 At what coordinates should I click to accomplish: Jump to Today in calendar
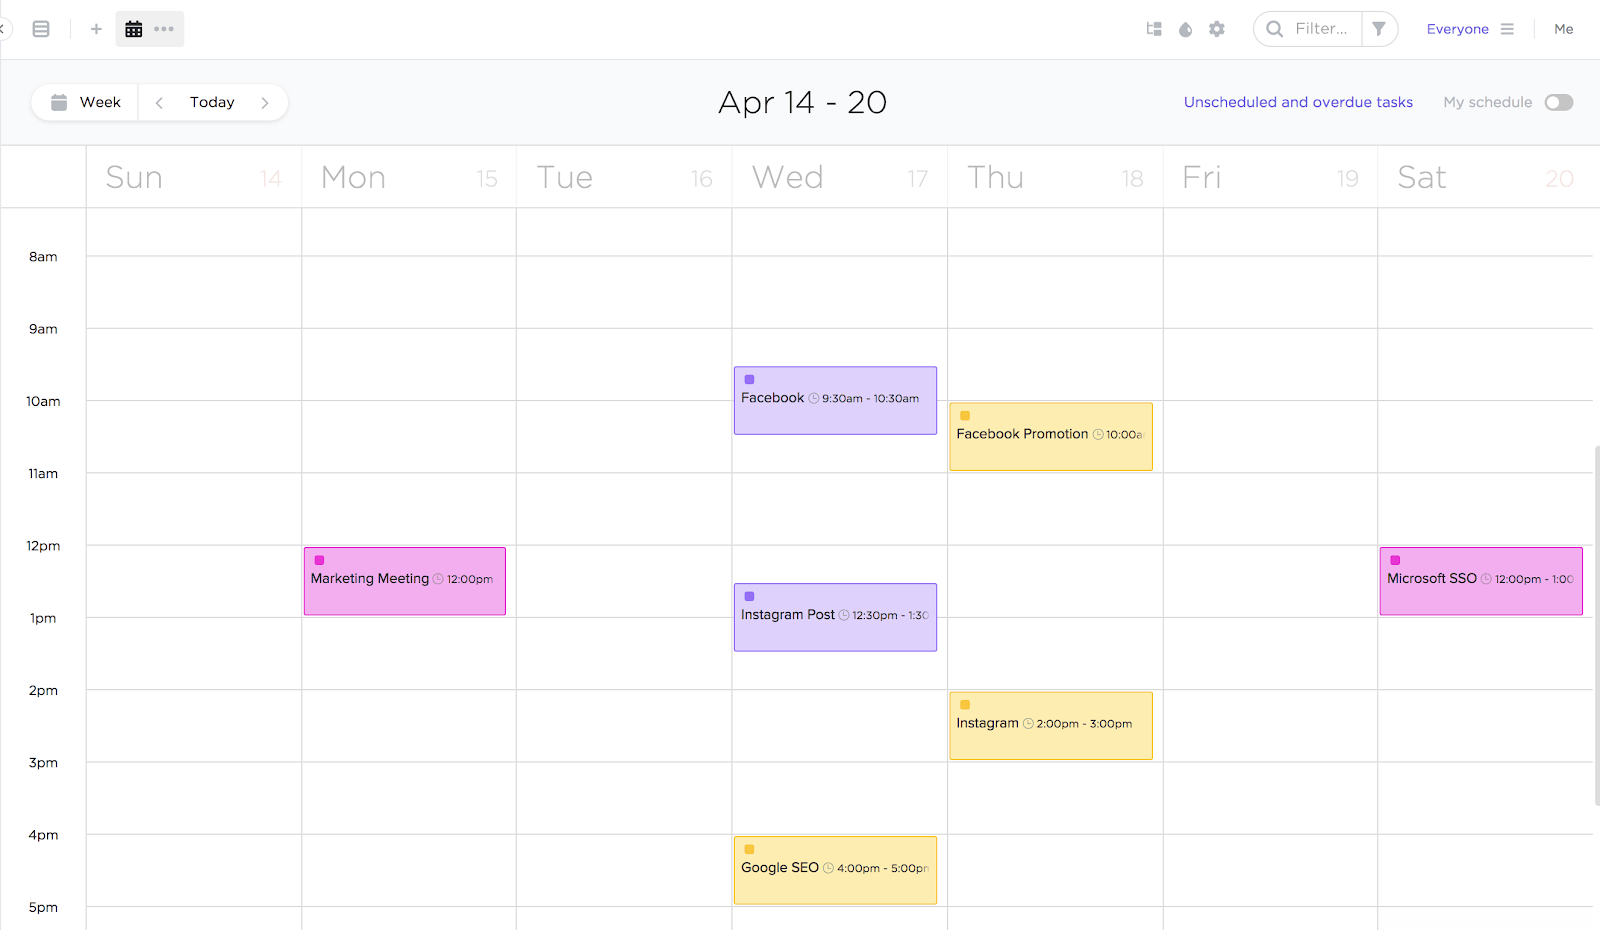[212, 102]
